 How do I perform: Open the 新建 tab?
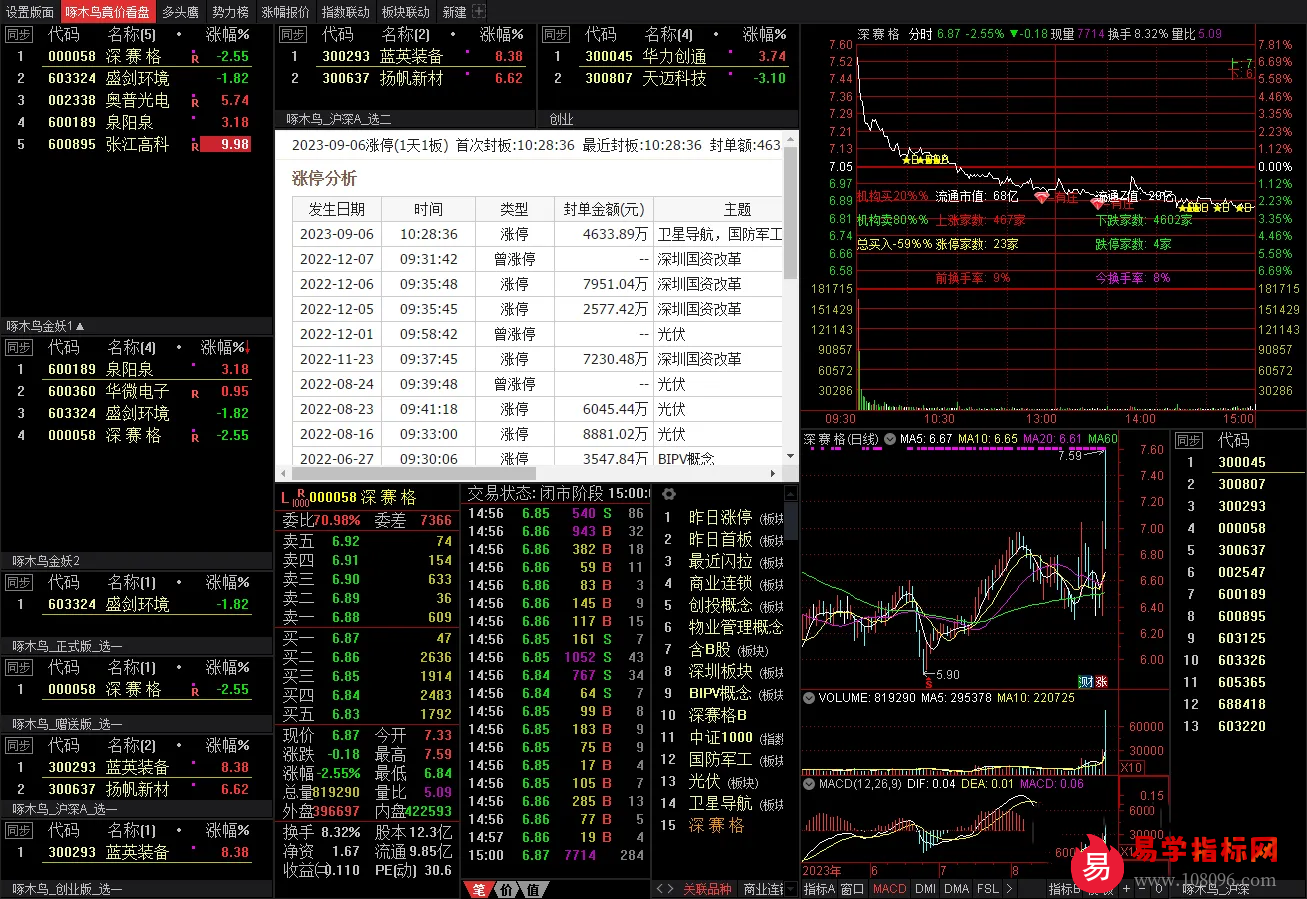454,12
